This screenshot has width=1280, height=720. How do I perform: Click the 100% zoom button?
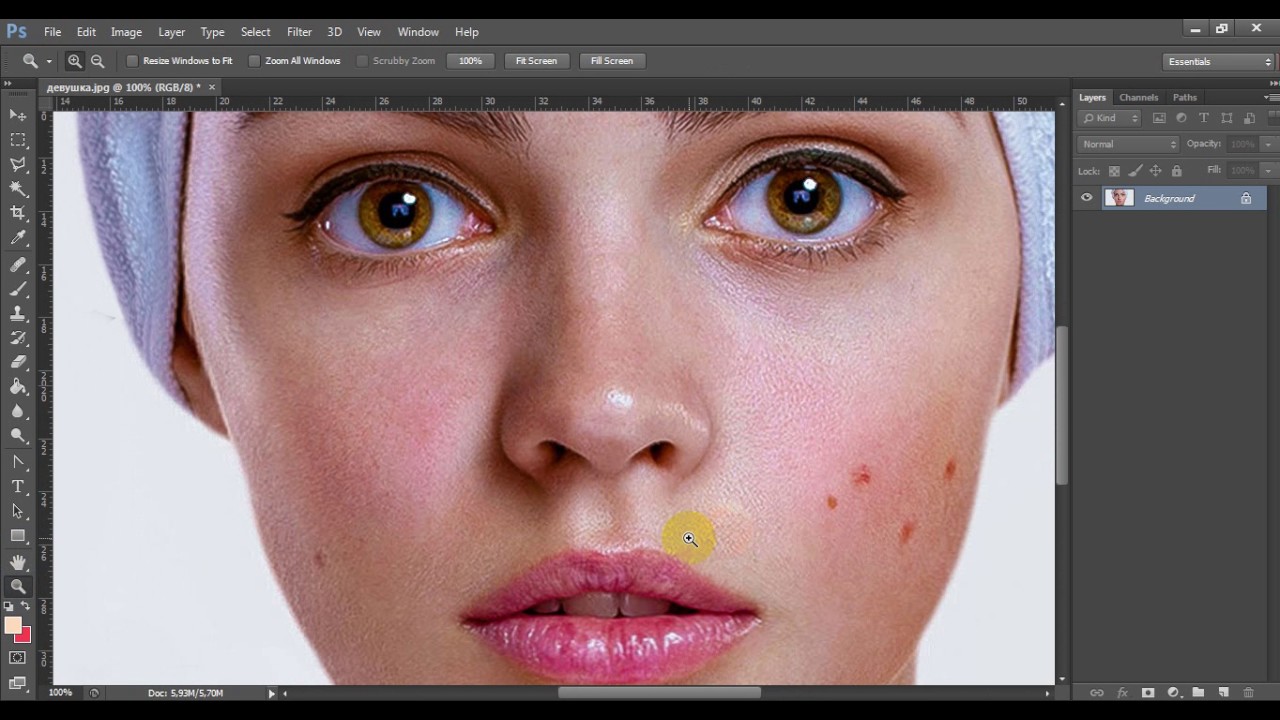[470, 61]
